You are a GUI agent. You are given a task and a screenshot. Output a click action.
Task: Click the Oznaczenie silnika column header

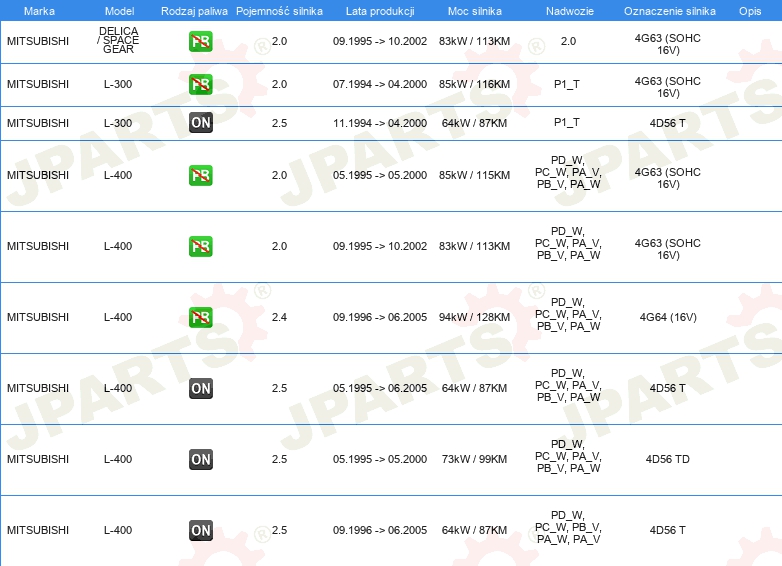point(669,11)
